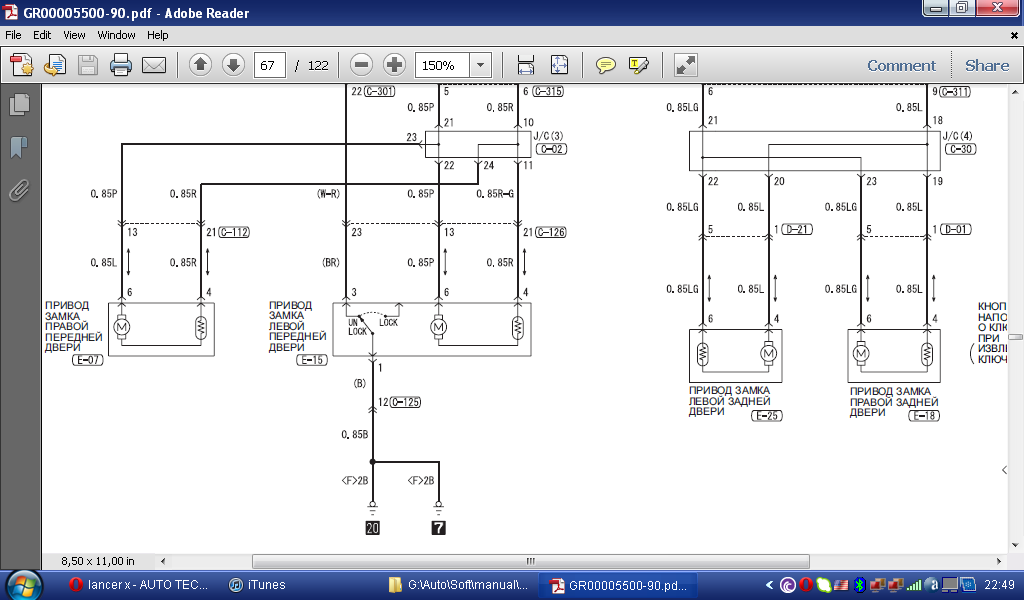Viewport: 1024px width, 600px height.
Task: Open the Comment pane
Action: (901, 65)
